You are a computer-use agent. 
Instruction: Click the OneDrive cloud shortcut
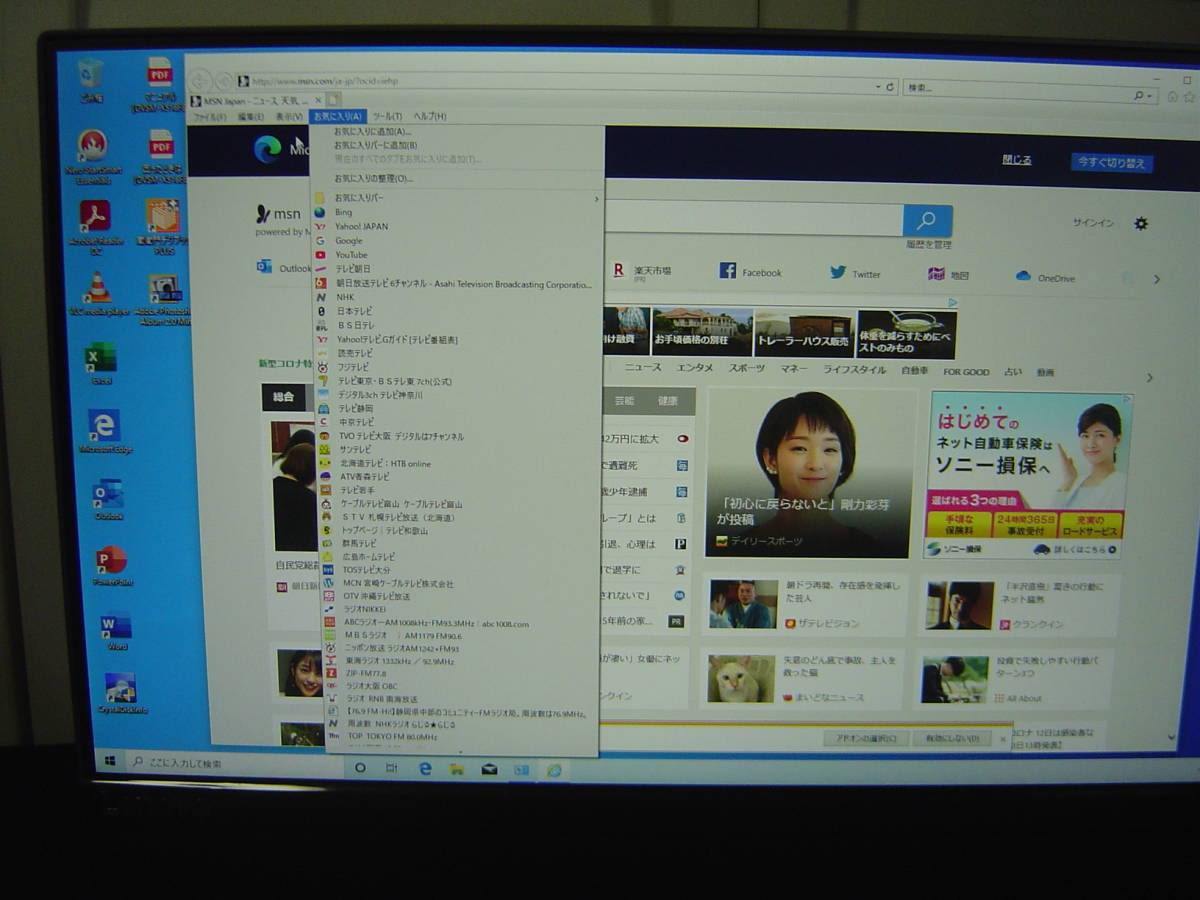click(1023, 276)
